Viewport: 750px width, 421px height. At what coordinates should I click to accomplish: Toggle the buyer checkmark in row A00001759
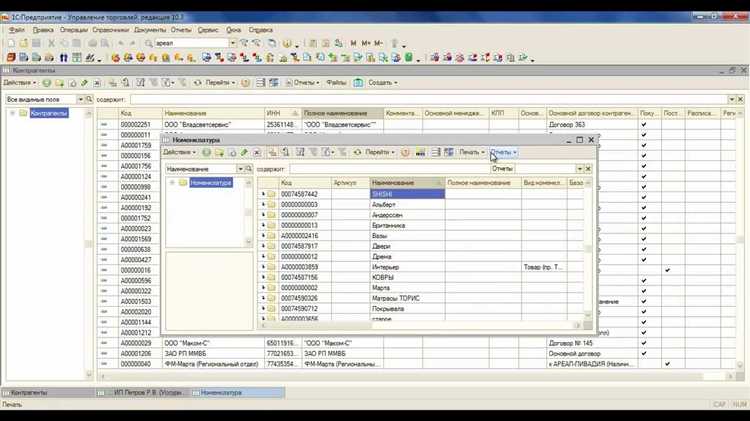pos(644,145)
